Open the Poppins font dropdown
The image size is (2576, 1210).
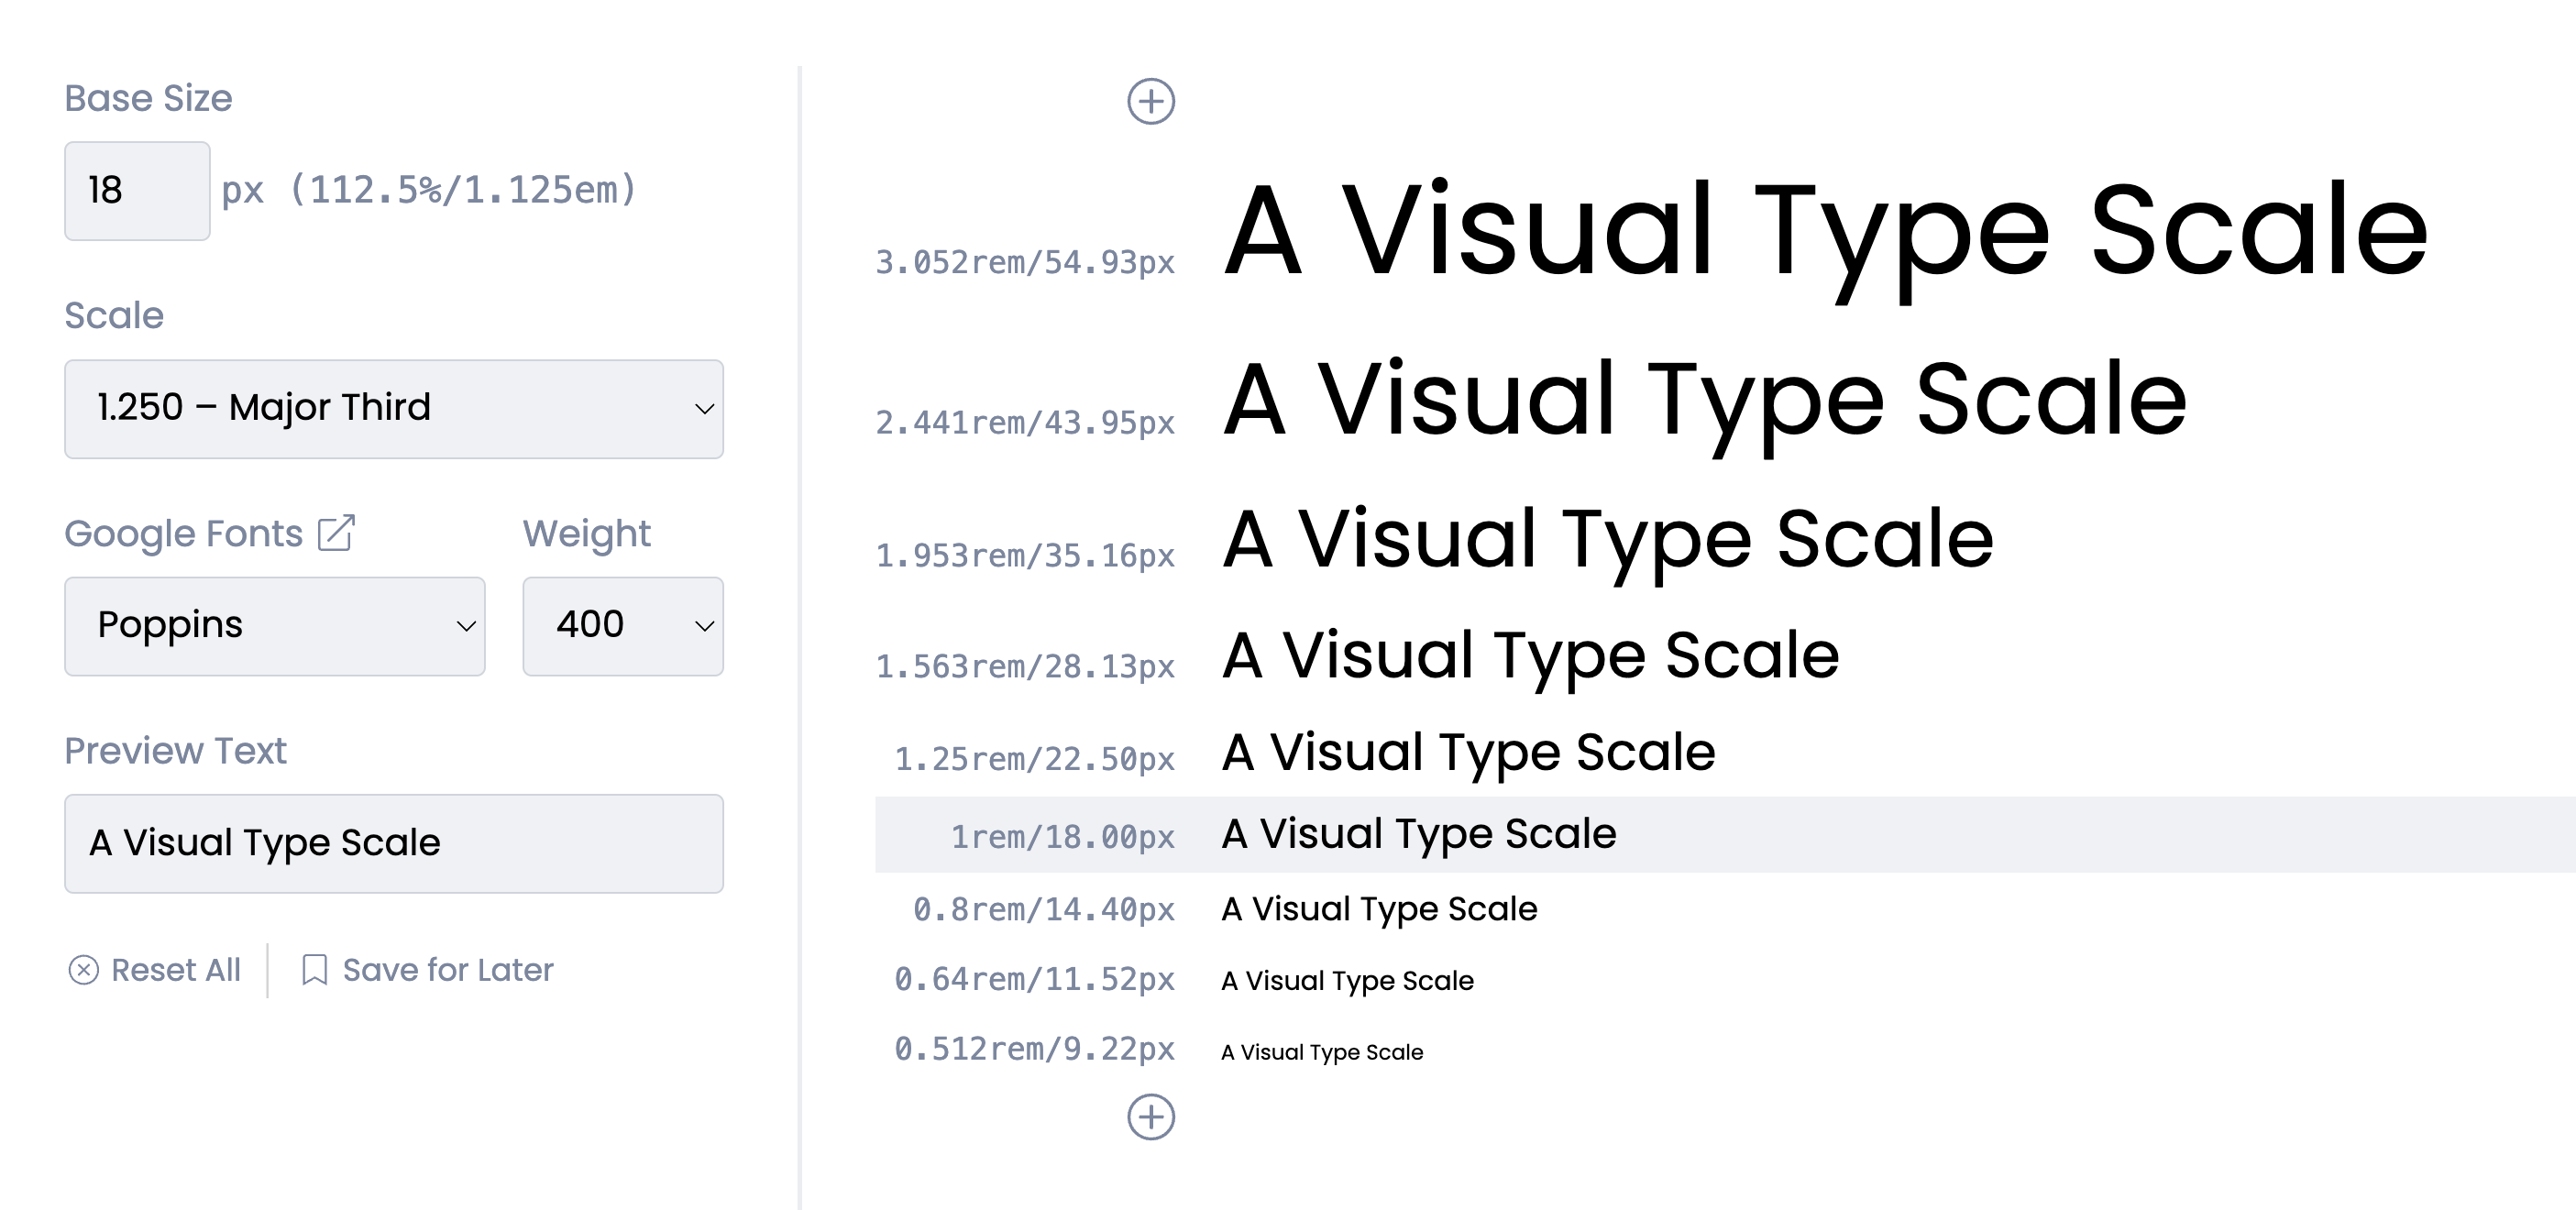[274, 626]
